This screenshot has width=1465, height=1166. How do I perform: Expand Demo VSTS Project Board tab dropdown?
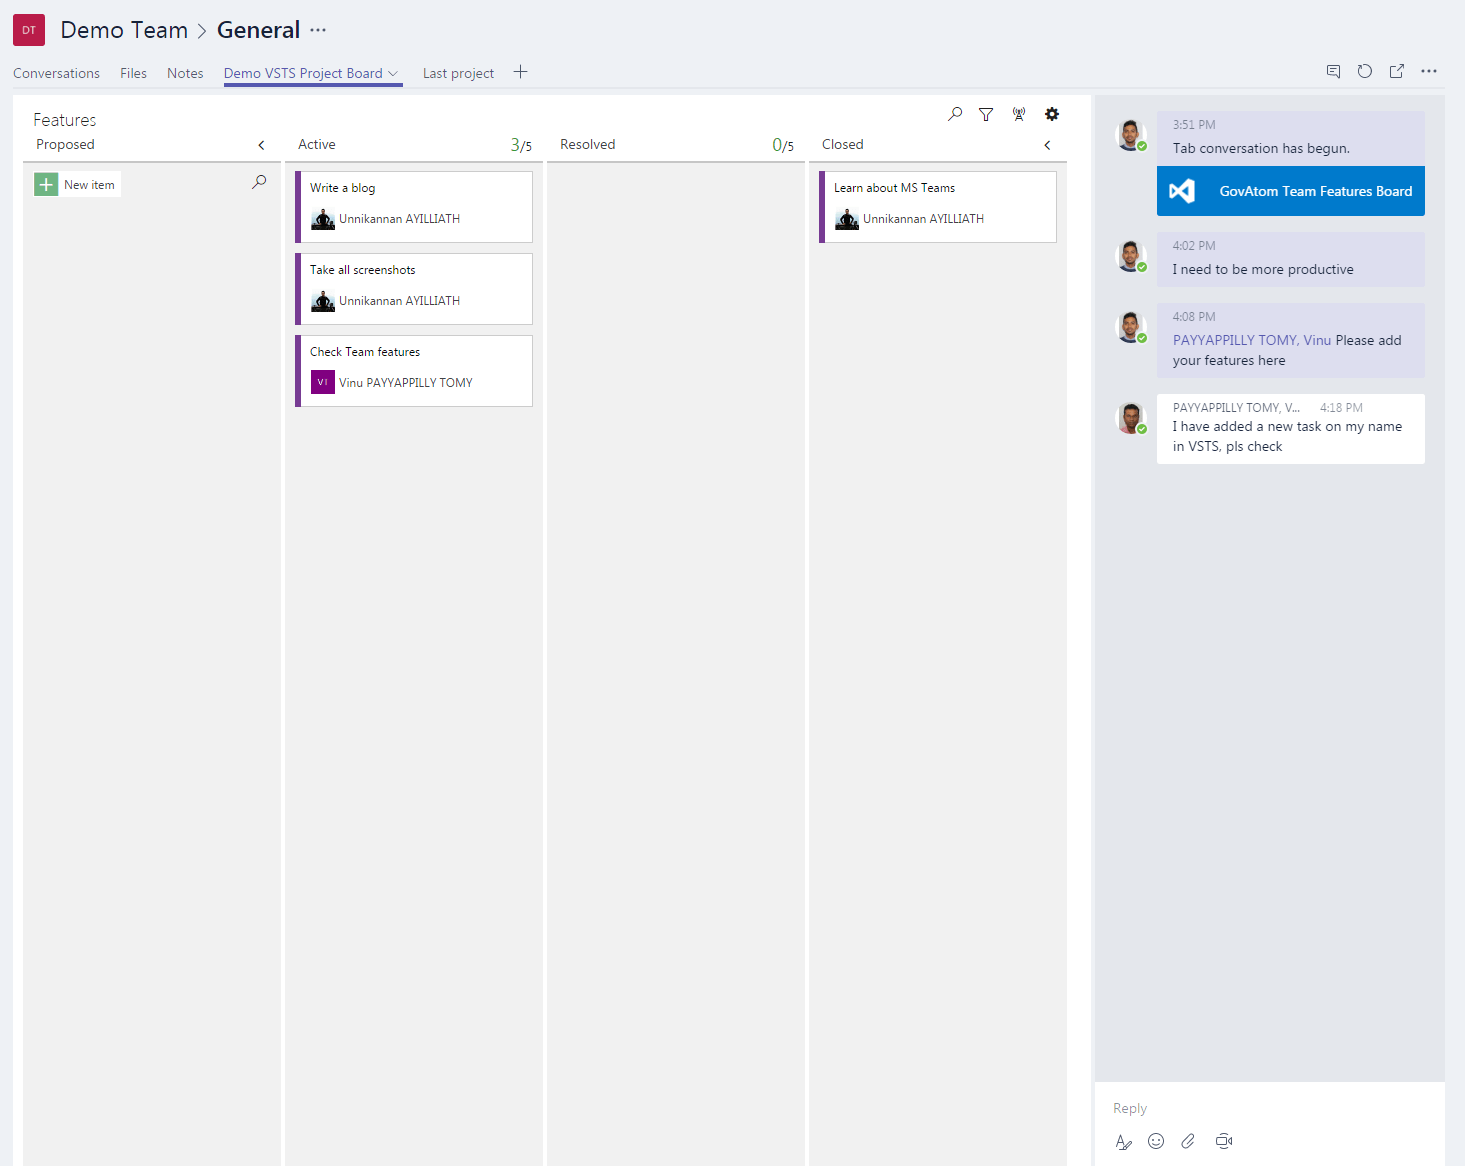click(x=393, y=73)
